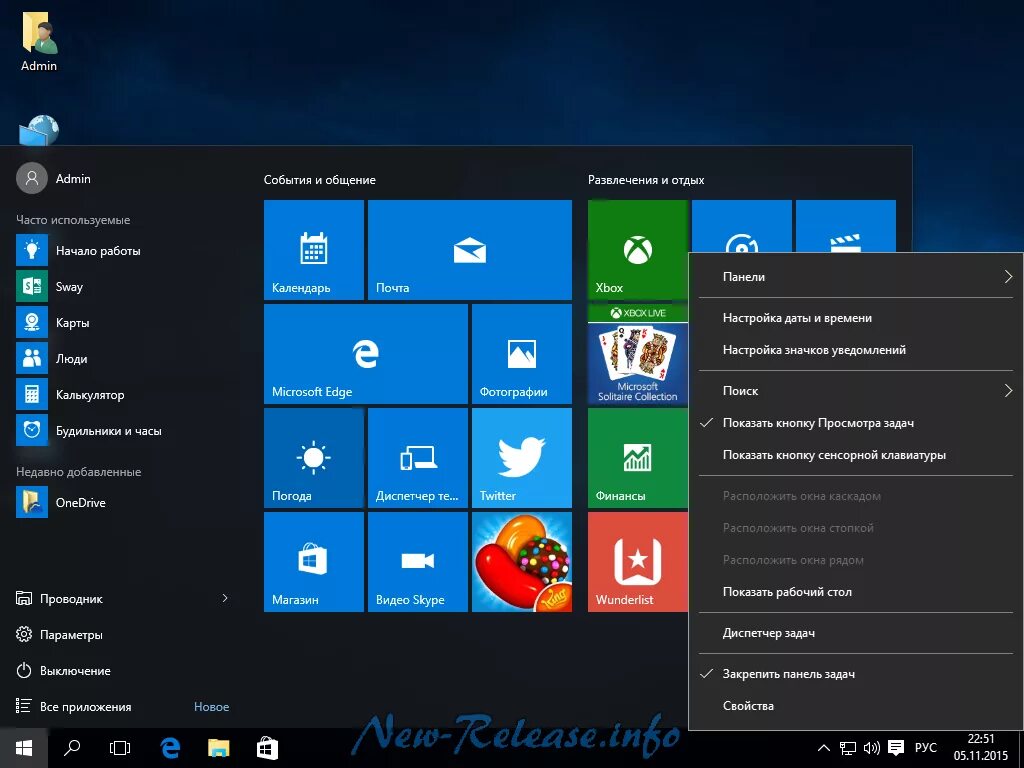Open the Финансы tile
Image resolution: width=1024 pixels, height=768 pixels.
pos(637,458)
